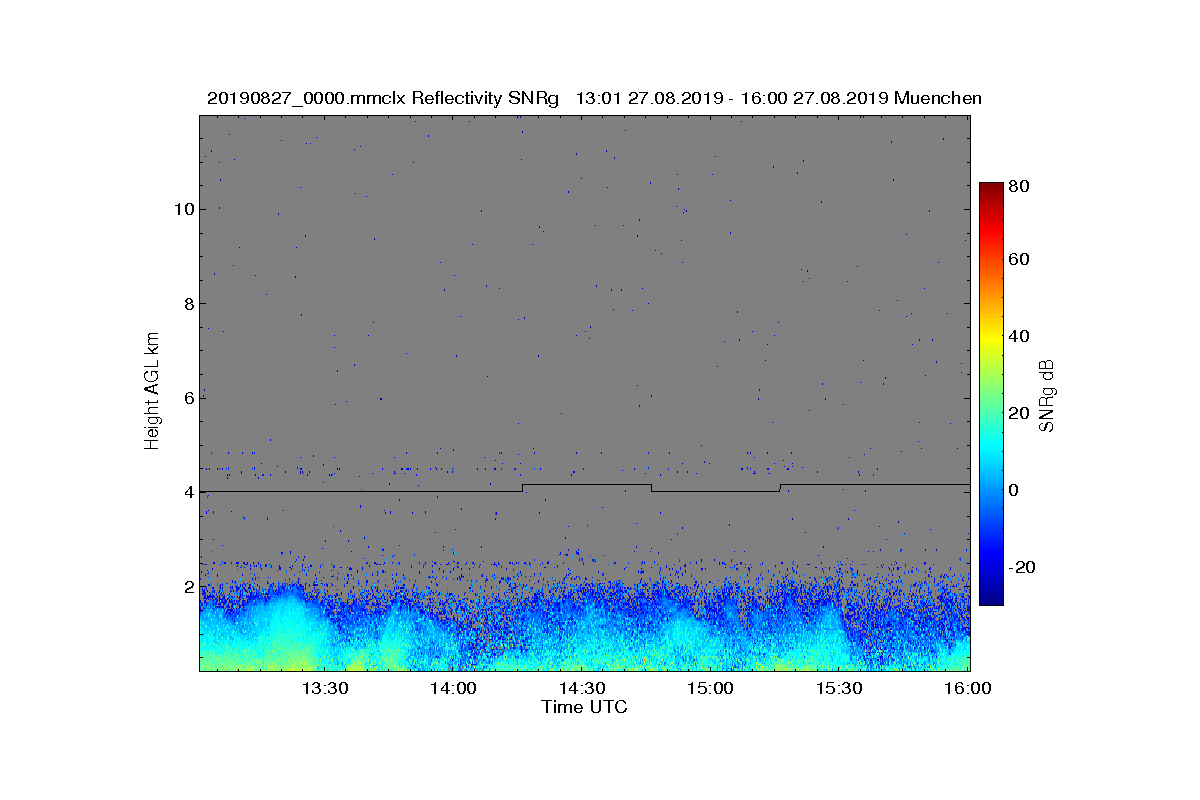The height and width of the screenshot is (800, 1200).
Task: Click the colorbar value 40
Action: (1020, 336)
